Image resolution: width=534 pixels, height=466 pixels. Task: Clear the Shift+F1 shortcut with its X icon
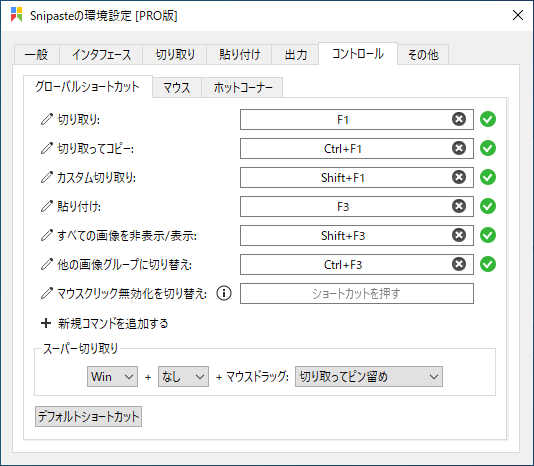point(459,177)
